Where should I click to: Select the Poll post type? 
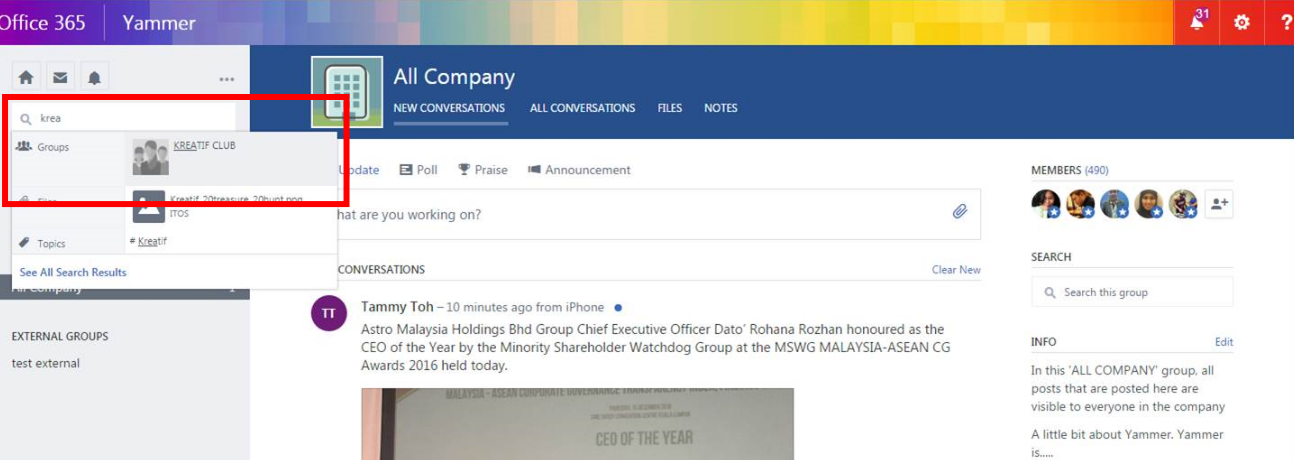(x=418, y=170)
